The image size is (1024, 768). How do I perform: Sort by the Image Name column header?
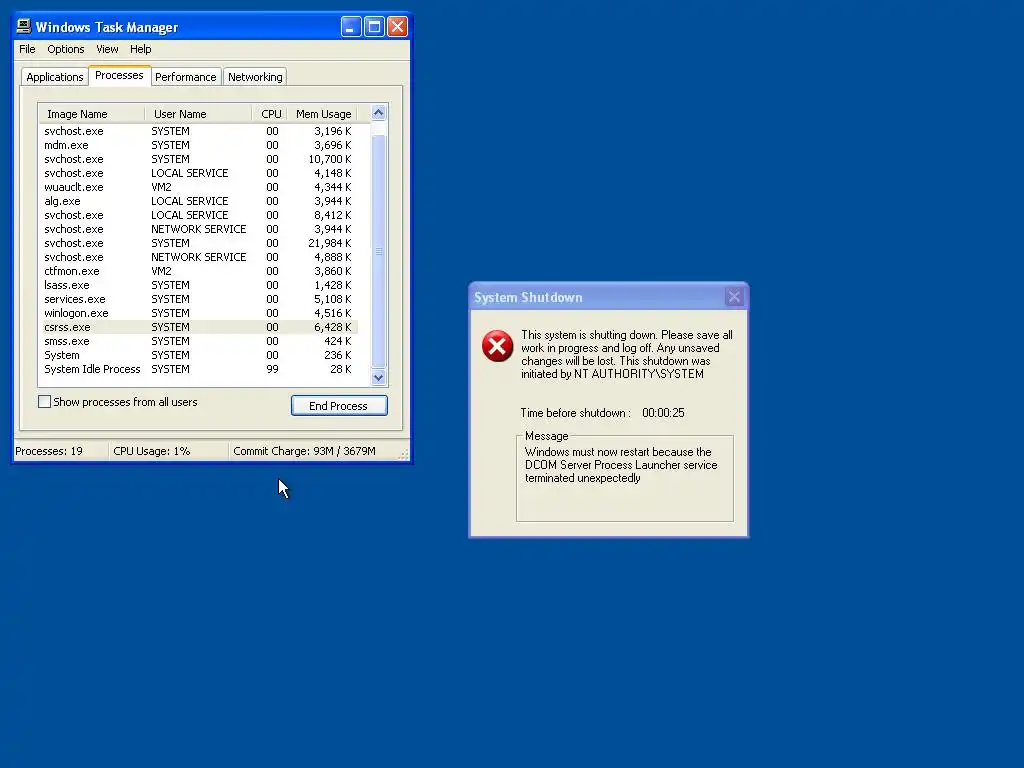click(91, 114)
